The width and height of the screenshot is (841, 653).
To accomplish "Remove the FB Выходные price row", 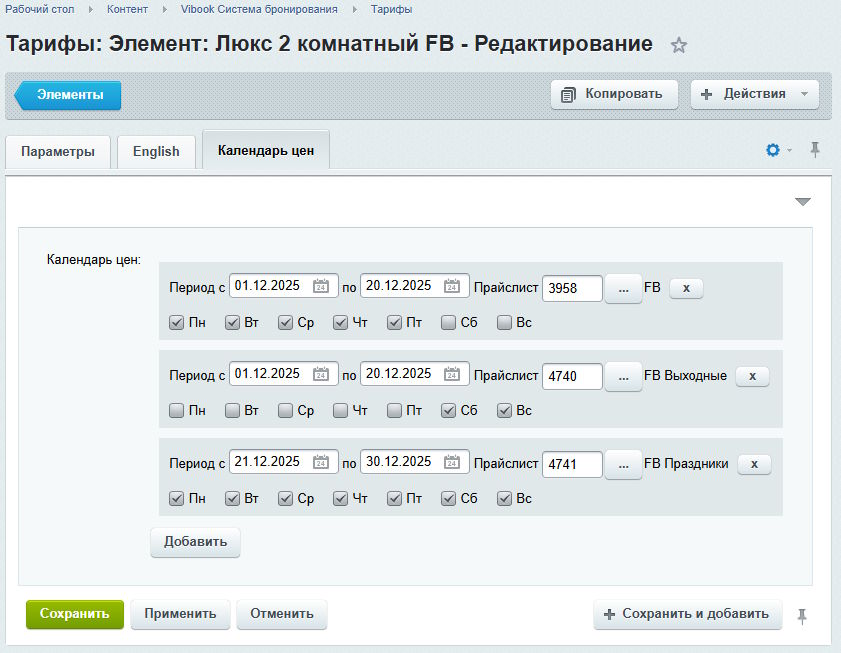I will tap(753, 376).
